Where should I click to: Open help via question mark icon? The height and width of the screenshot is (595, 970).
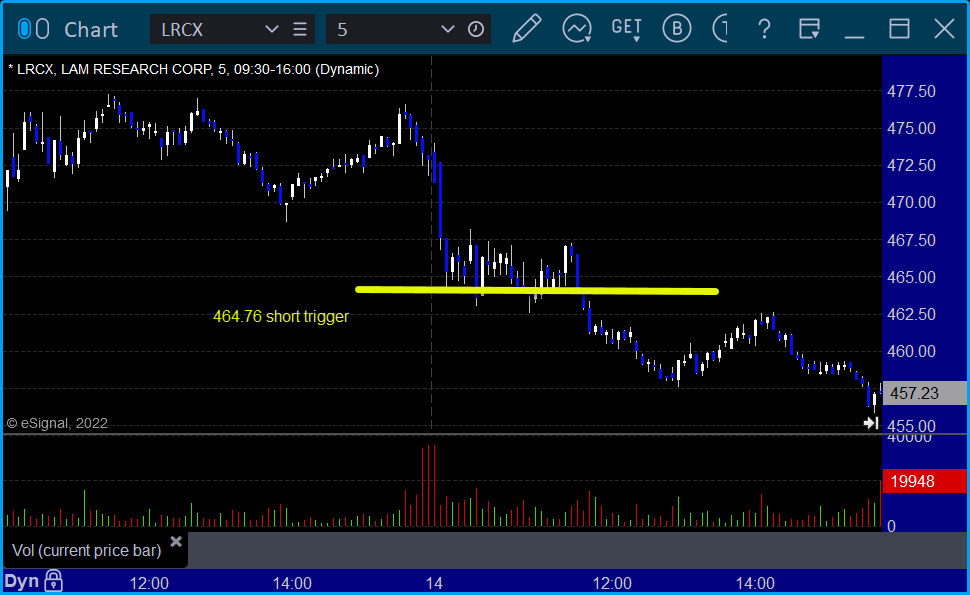pyautogui.click(x=764, y=28)
